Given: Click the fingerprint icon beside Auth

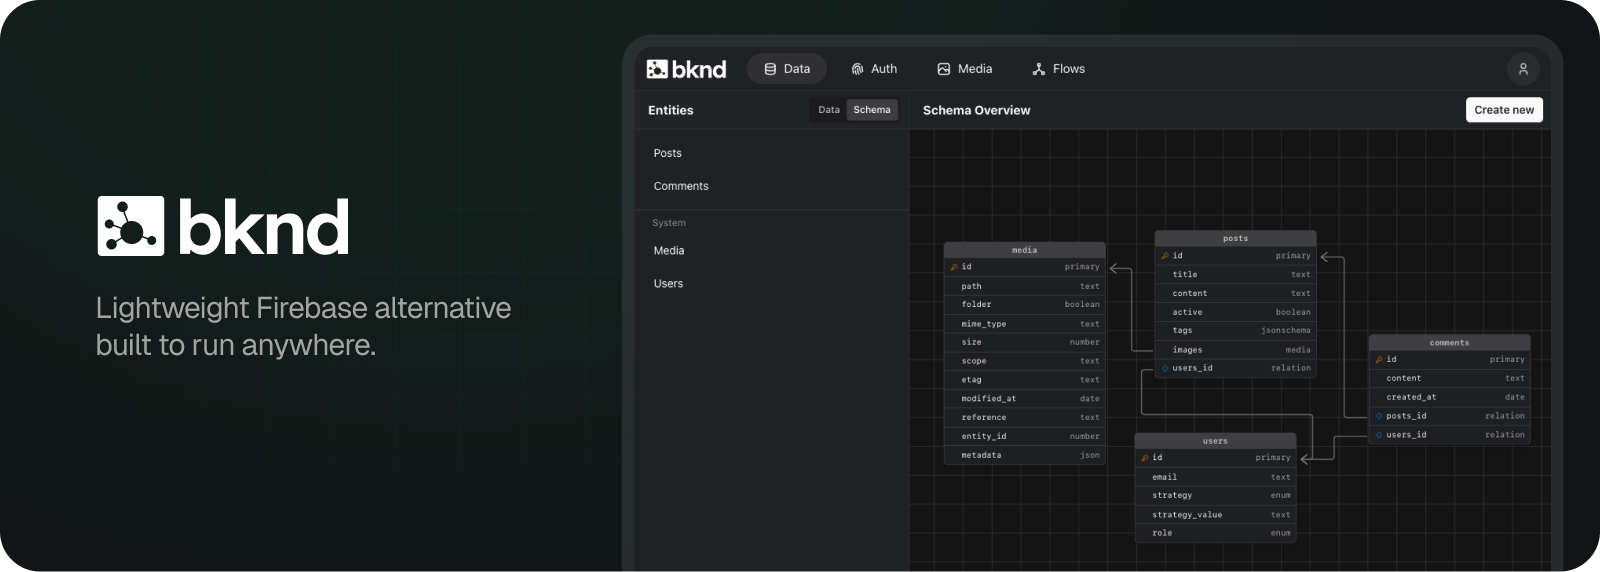Looking at the screenshot, I should (857, 69).
